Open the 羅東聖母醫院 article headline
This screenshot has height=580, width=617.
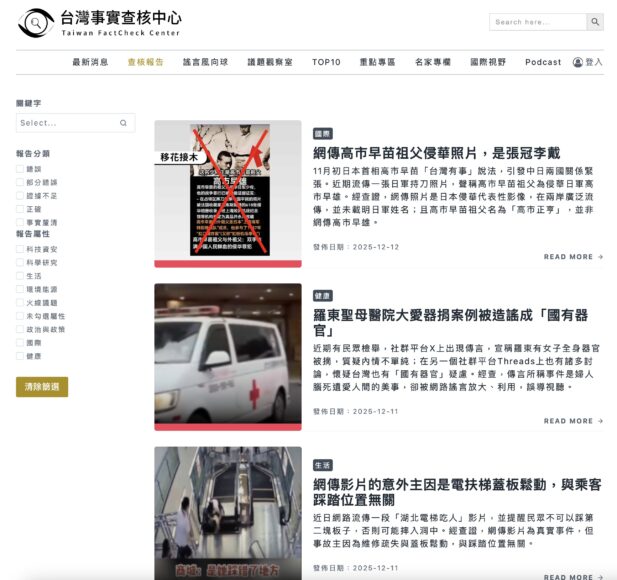(x=457, y=322)
